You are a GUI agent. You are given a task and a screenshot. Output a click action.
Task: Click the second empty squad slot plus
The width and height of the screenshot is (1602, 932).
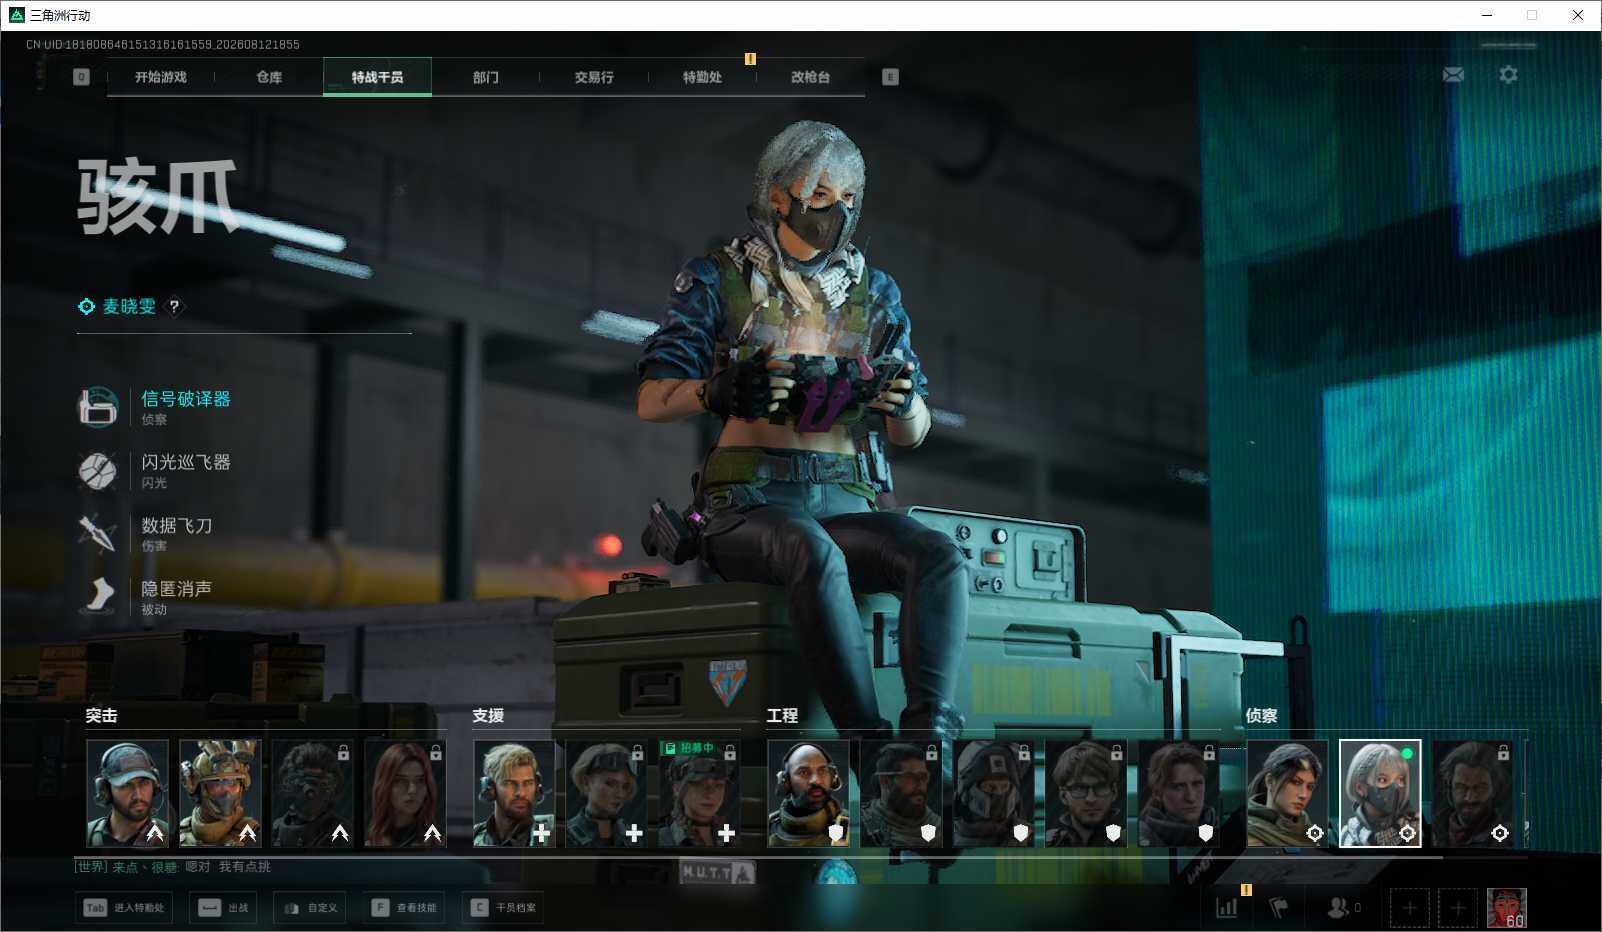tap(1458, 908)
